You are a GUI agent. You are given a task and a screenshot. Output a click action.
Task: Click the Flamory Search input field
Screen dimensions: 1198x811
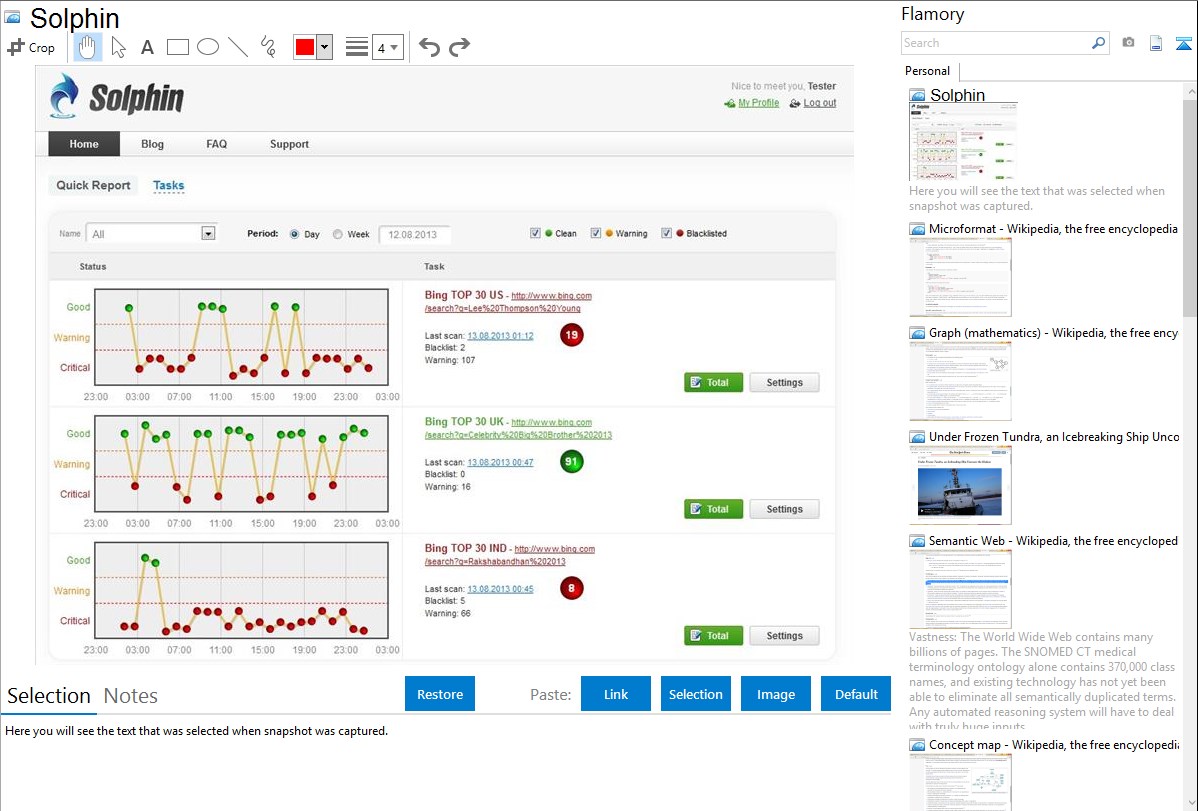(x=995, y=43)
